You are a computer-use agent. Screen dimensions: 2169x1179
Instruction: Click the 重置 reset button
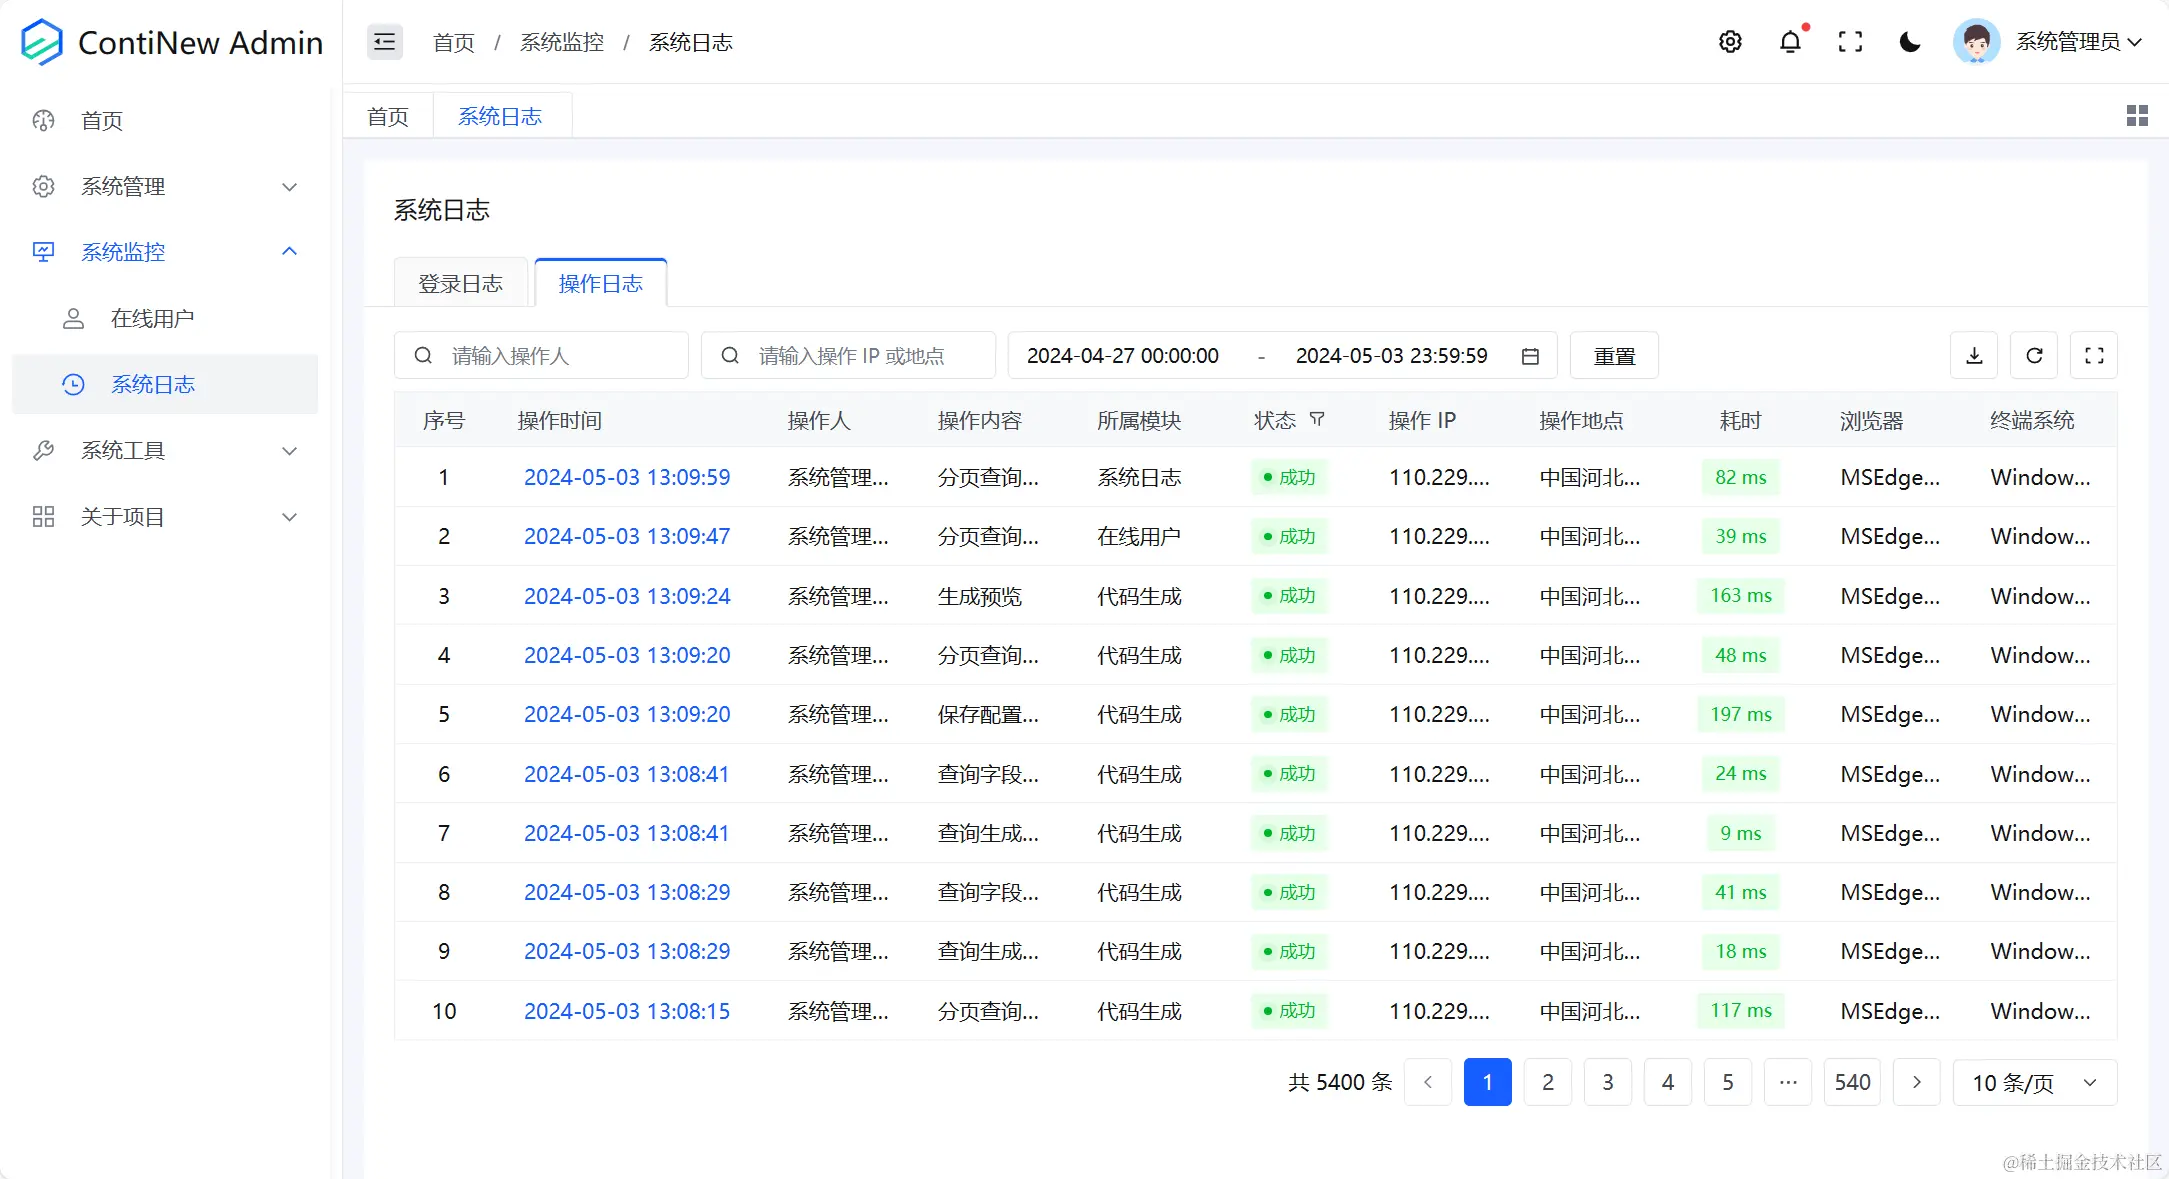(x=1613, y=355)
